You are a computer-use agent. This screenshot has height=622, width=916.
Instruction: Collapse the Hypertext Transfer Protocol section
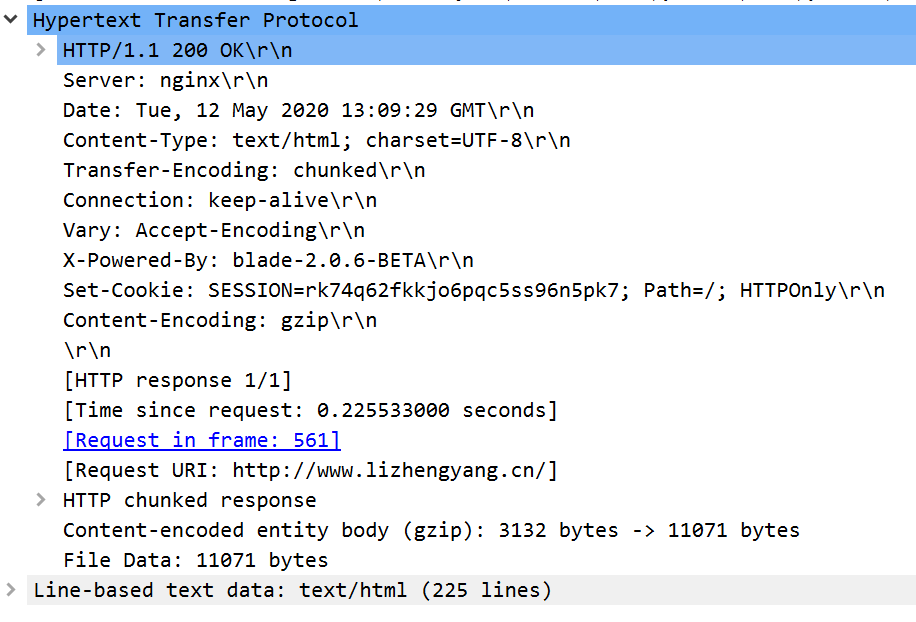click(10, 19)
